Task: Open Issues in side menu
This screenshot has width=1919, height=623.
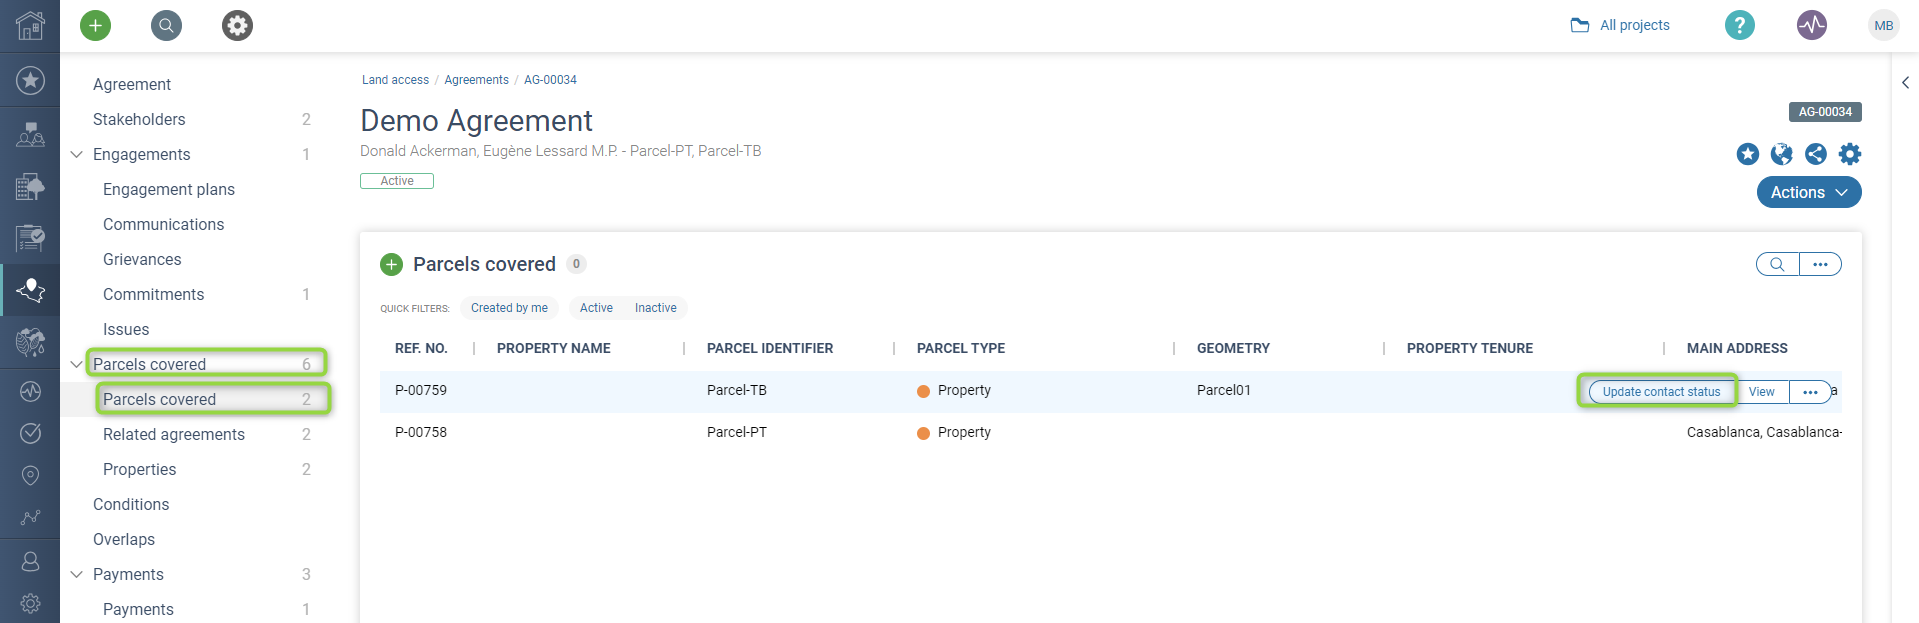Action: [x=126, y=329]
